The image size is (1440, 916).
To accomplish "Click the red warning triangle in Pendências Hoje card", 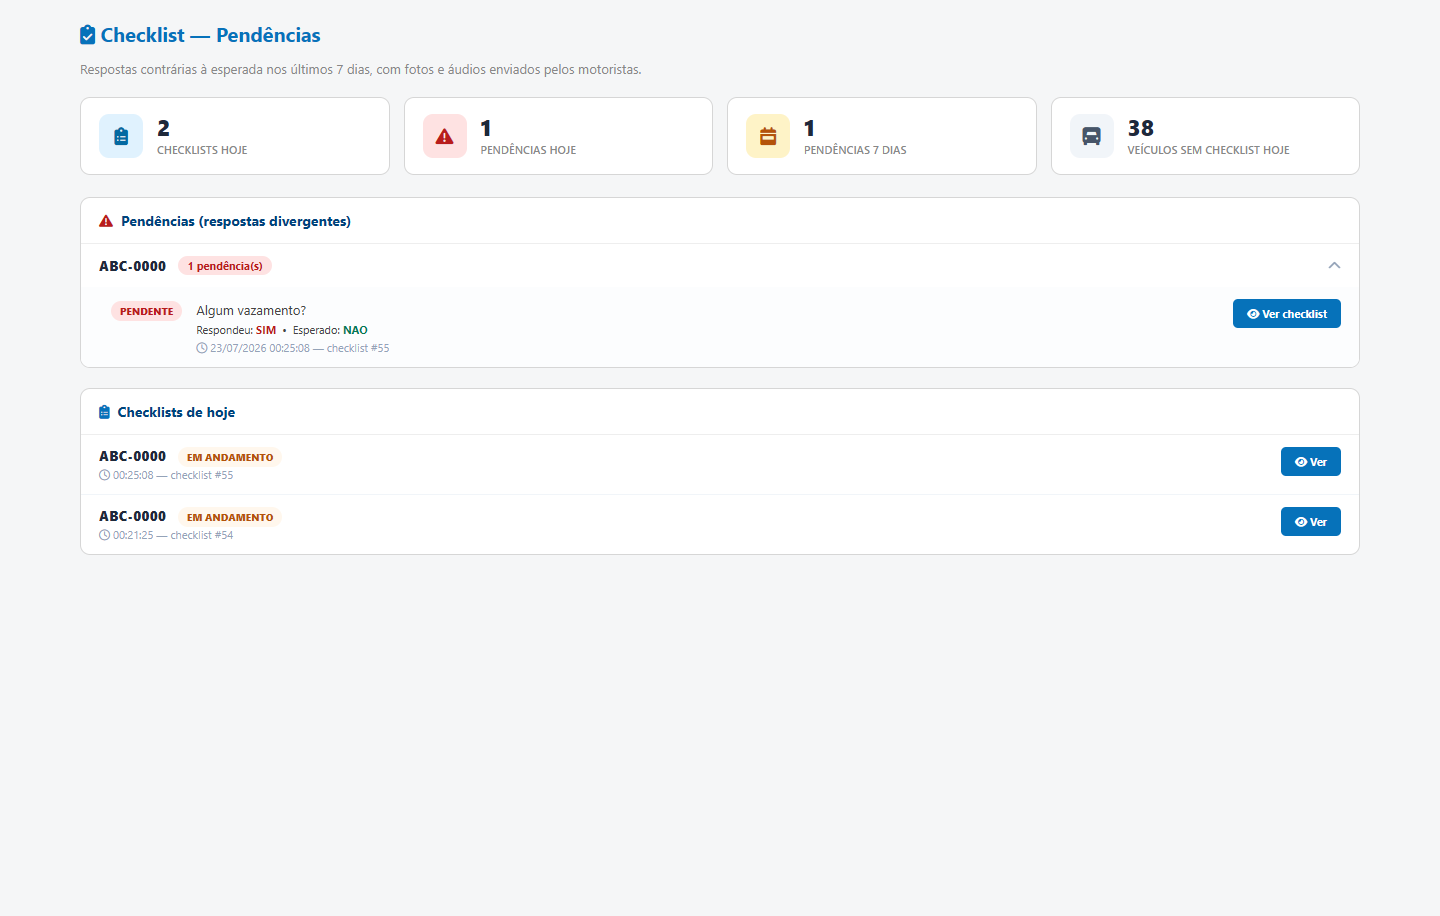I will [445, 136].
